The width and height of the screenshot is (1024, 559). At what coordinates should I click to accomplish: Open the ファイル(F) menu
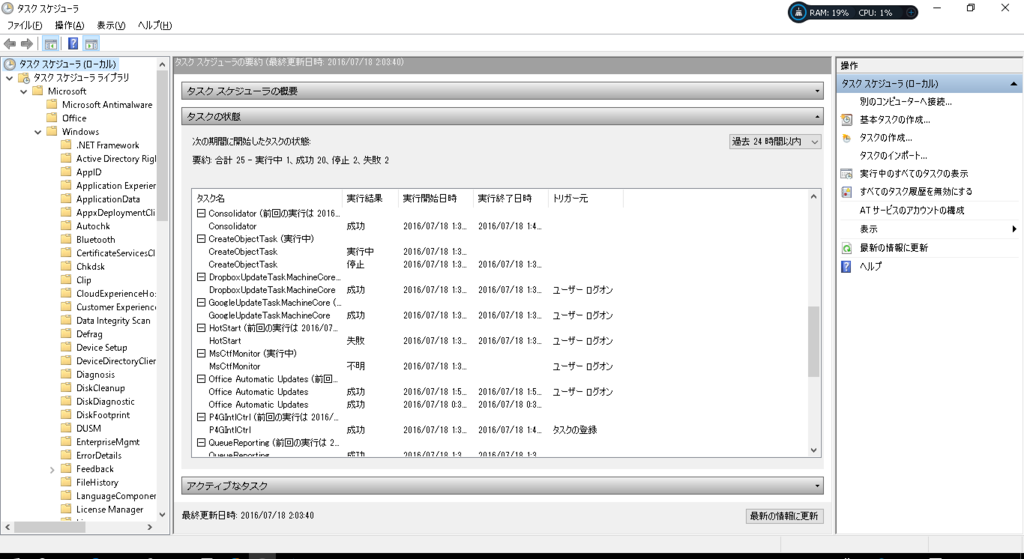point(25,25)
